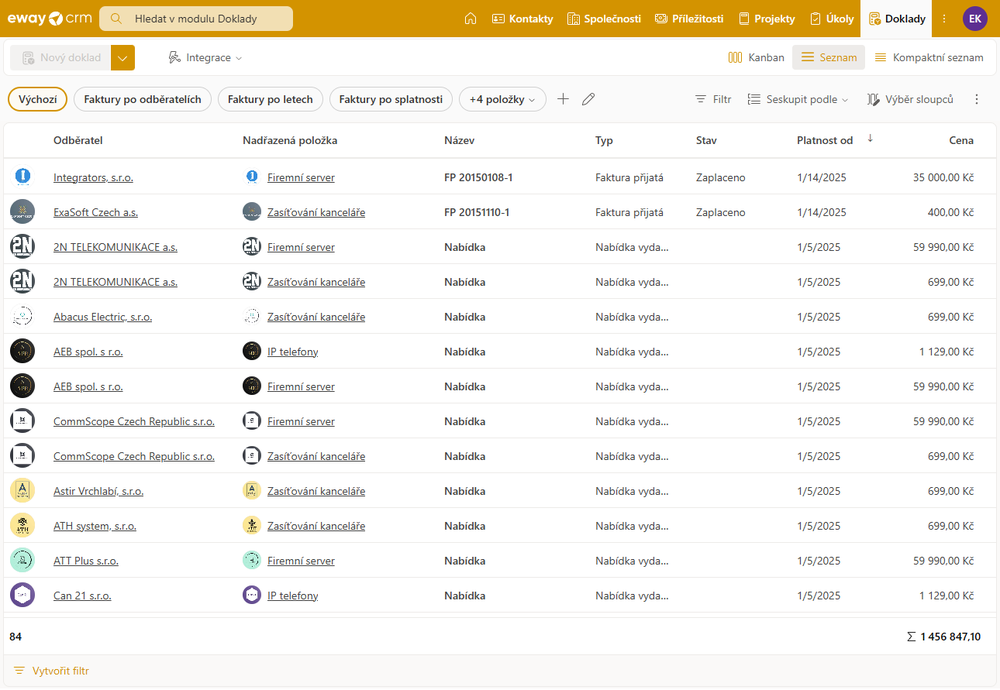The image size is (1000, 690).
Task: Switch to Kanban view
Action: coord(756,58)
